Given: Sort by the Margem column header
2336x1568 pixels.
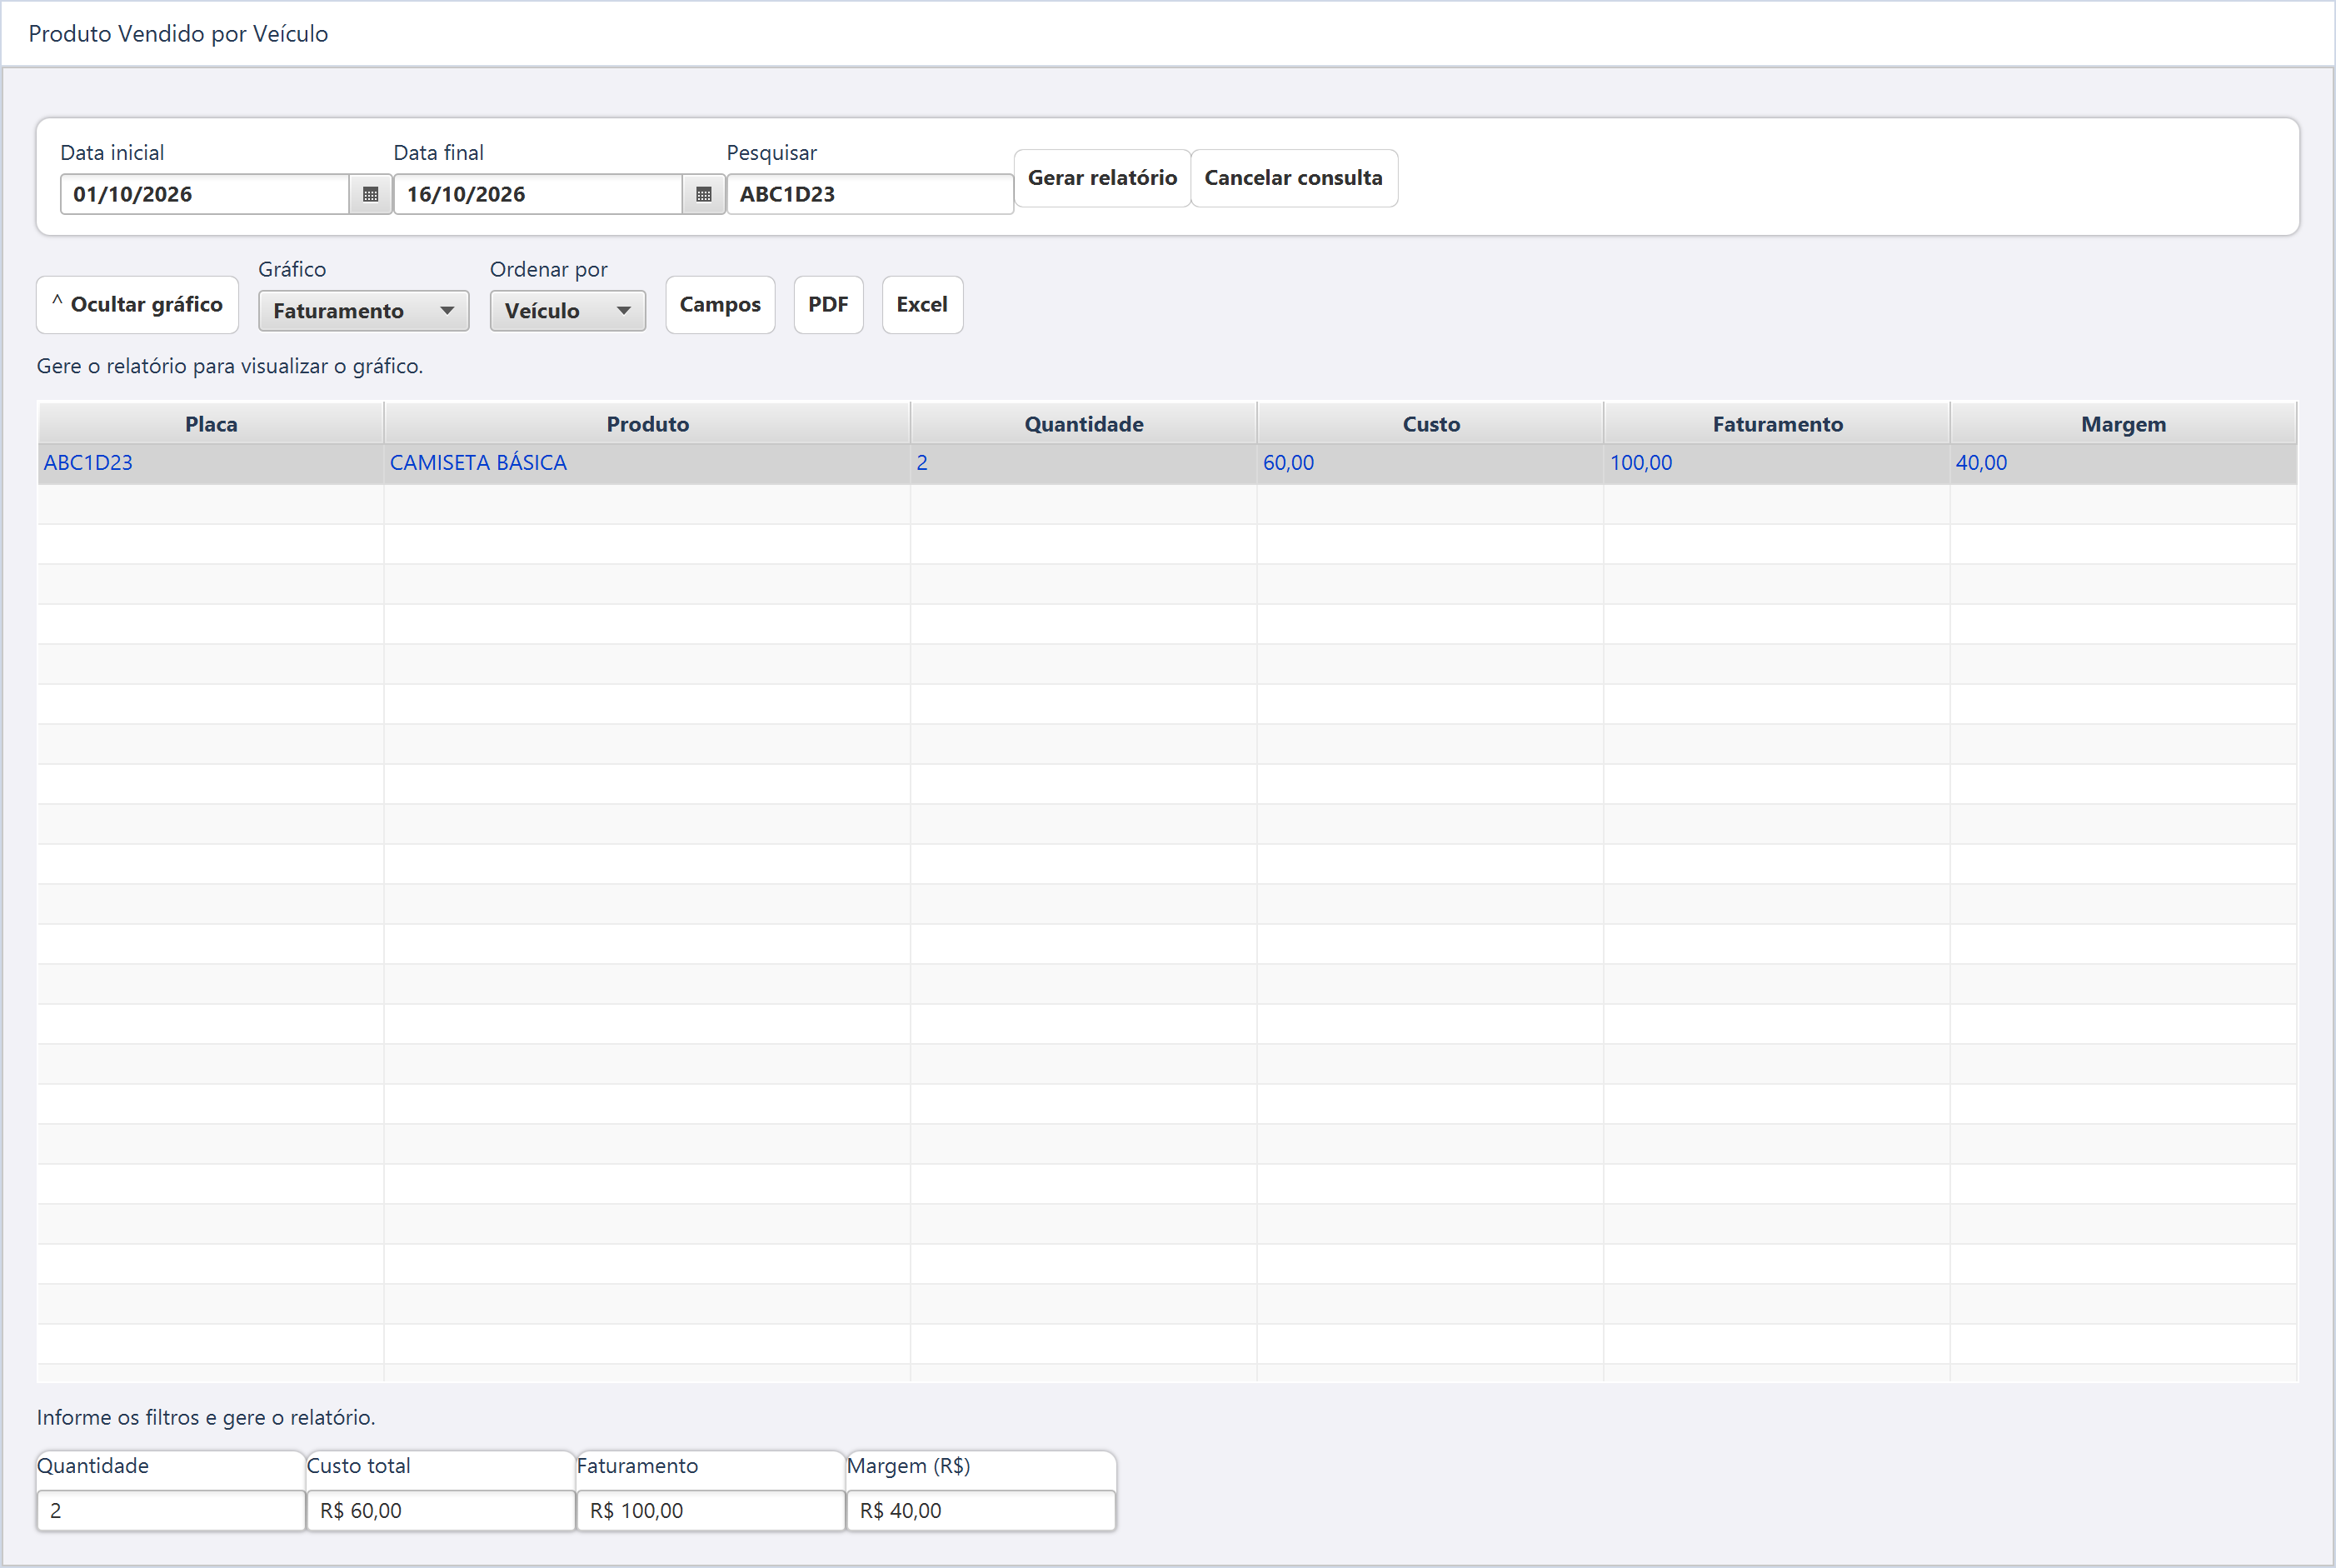Looking at the screenshot, I should (2123, 424).
